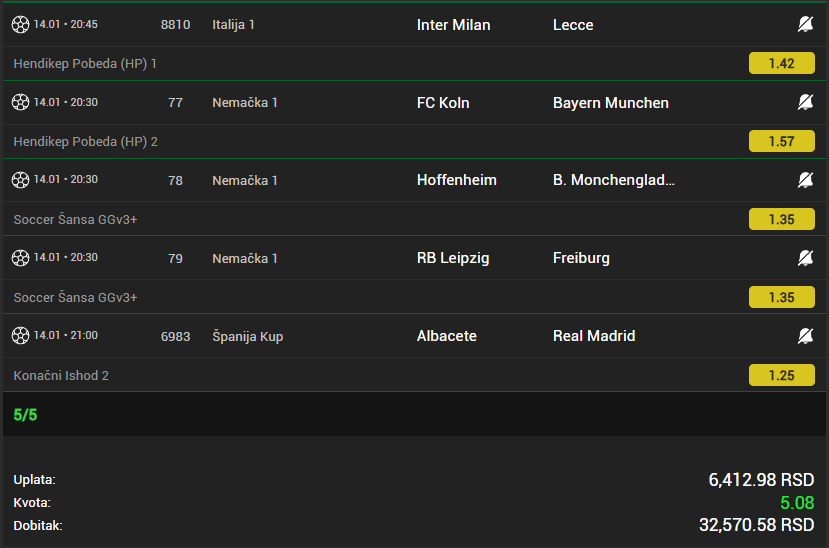Enable notifications for Hoffenheim match

pos(805,180)
